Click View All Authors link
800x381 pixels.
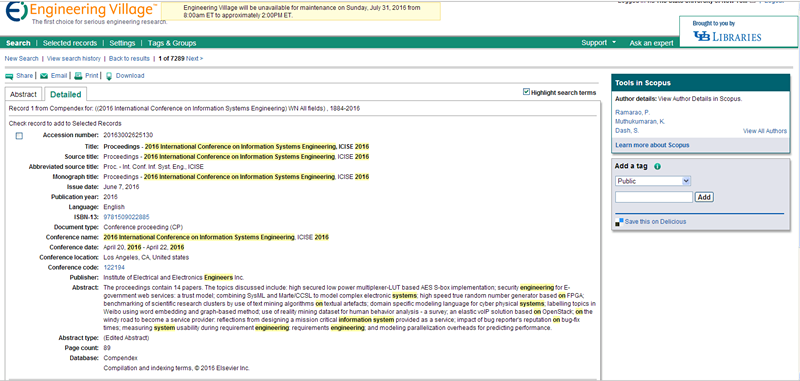point(765,131)
